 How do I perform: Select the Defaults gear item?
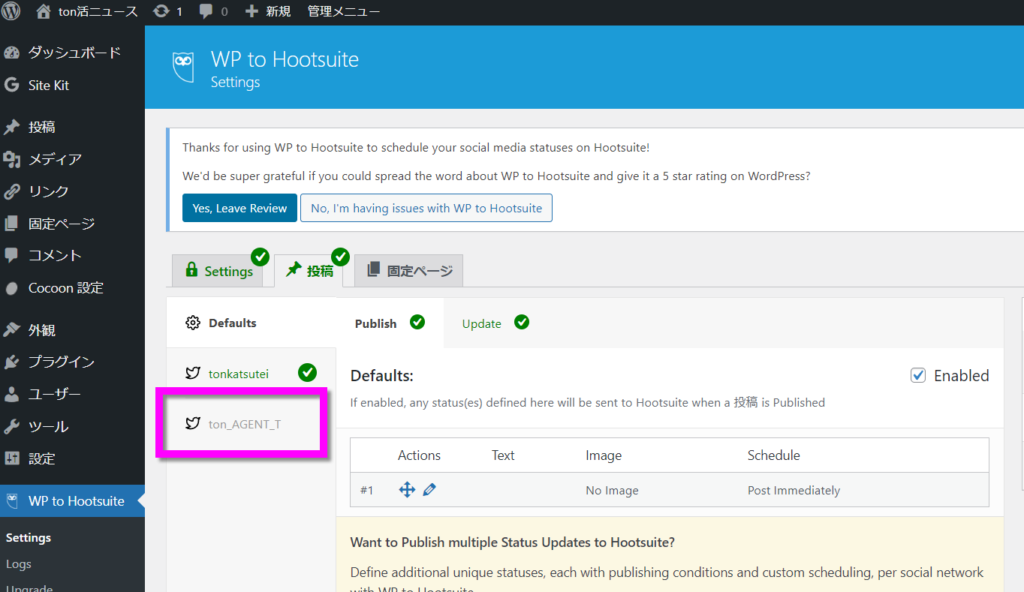point(251,323)
